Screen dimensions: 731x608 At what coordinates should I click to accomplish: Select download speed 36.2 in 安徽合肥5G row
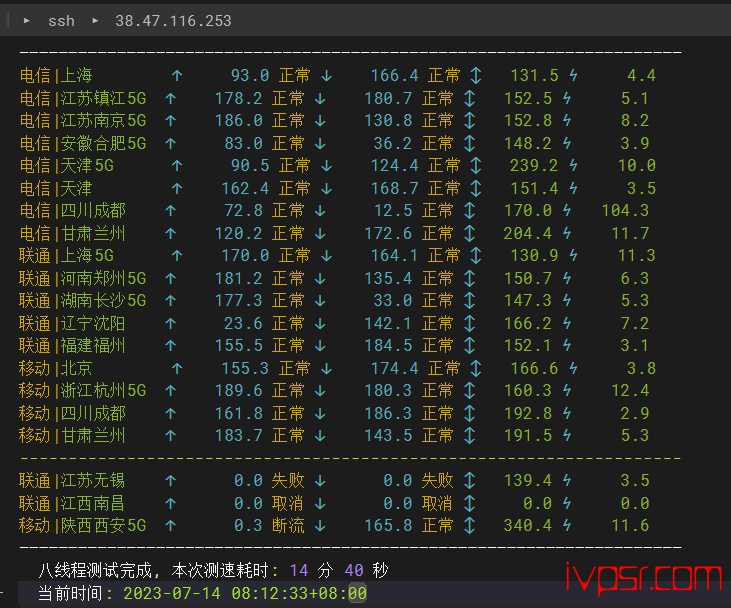pos(393,143)
